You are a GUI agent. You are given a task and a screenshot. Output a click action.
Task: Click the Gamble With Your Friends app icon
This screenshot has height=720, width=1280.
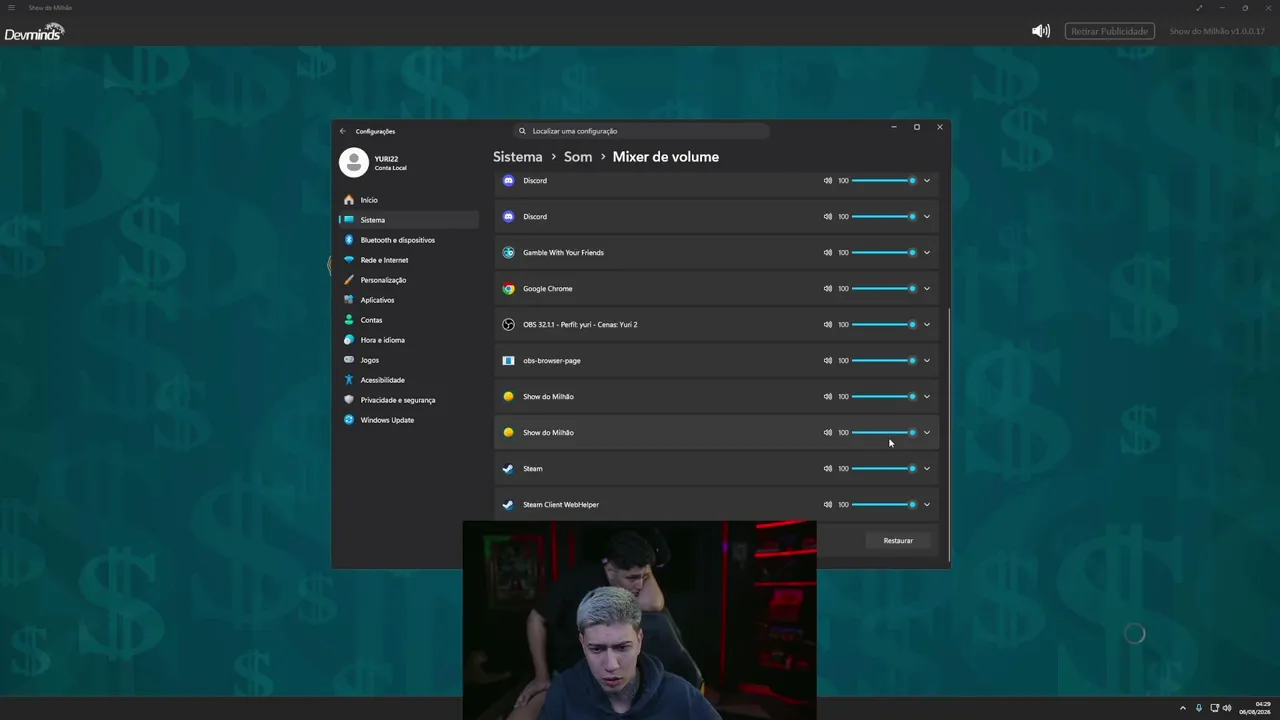508,253
